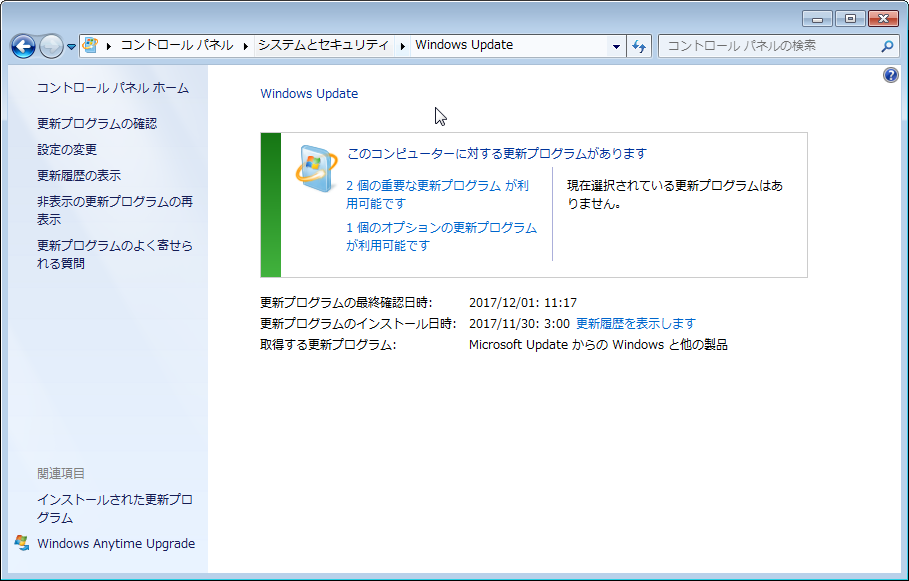909x581 pixels.
Task: Open 2 個の重要な更新プログラム link
Action: (438, 194)
